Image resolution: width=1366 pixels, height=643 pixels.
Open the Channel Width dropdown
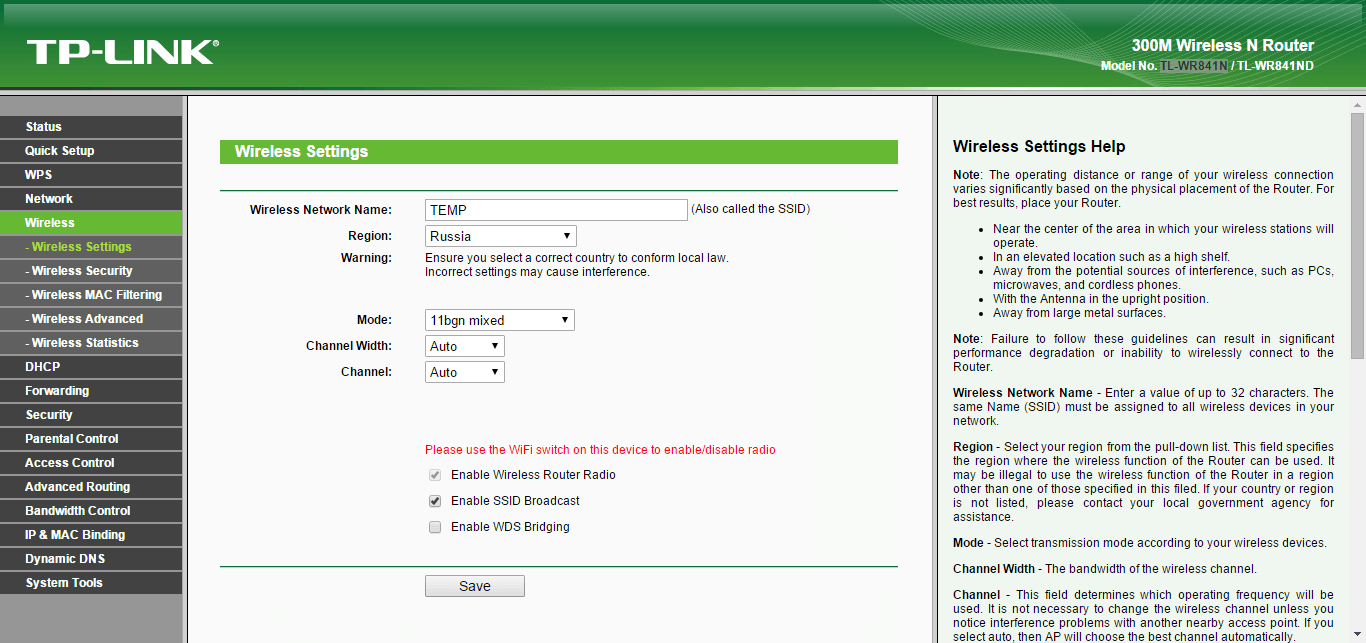tap(464, 347)
